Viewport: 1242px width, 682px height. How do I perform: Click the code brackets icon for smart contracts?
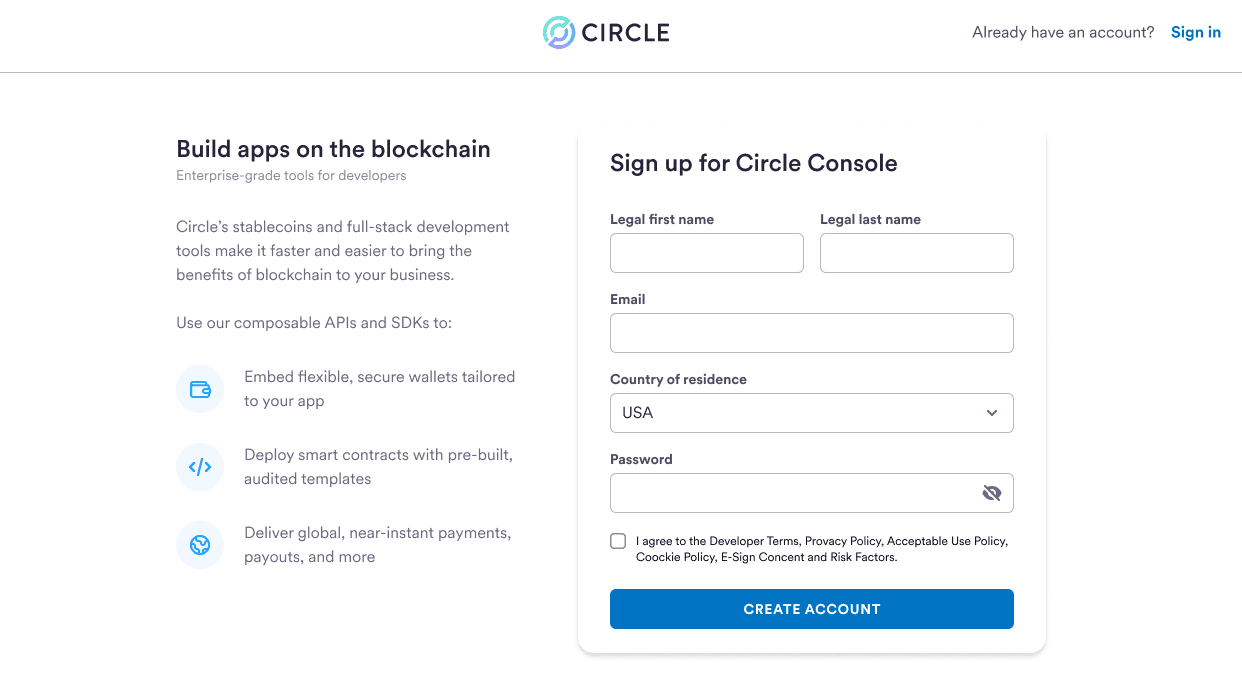[x=200, y=467]
